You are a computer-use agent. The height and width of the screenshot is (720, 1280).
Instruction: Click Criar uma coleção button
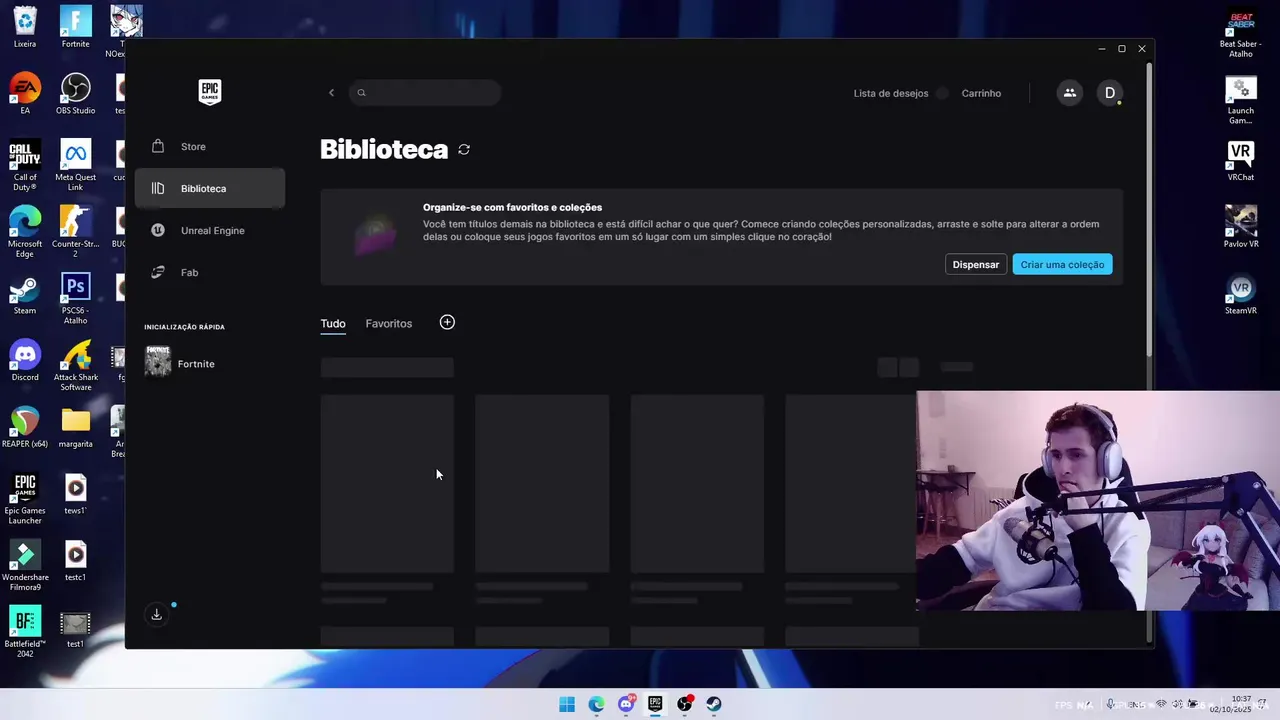coord(1062,265)
